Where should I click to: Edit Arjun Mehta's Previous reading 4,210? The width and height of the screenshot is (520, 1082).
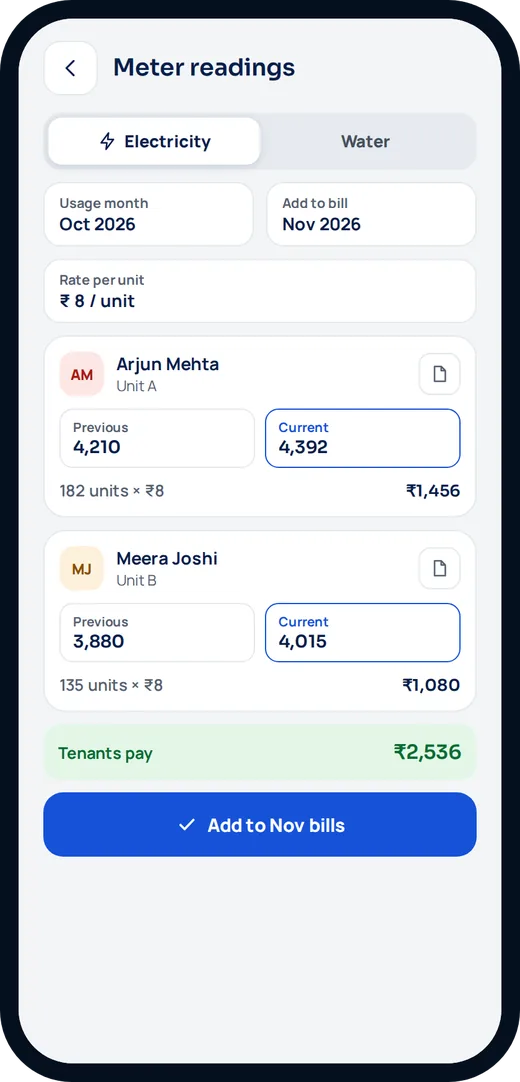pos(157,438)
